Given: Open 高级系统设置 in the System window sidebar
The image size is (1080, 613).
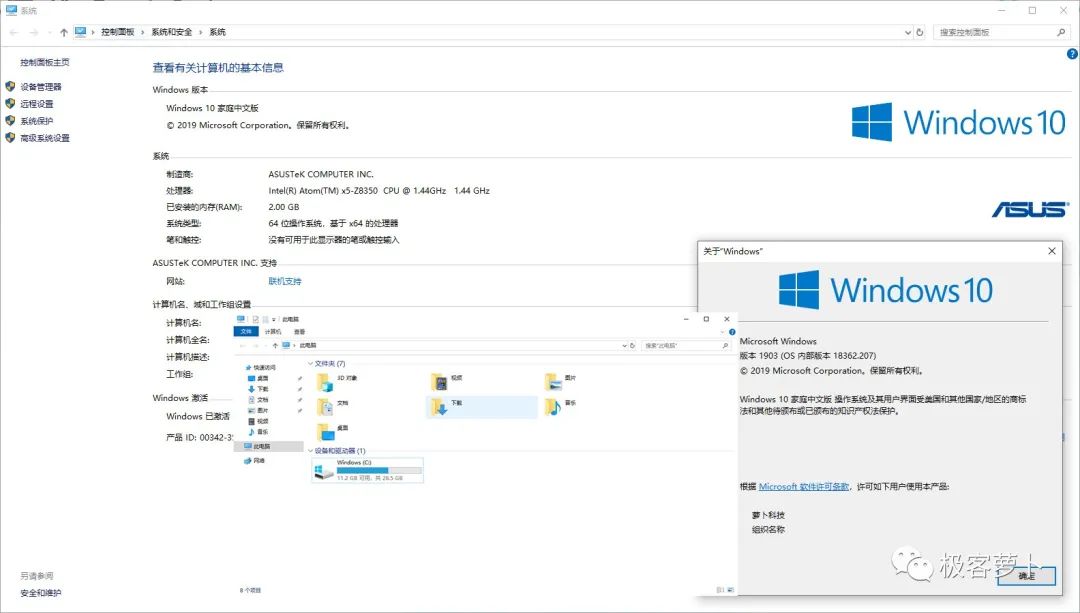Looking at the screenshot, I should (x=45, y=138).
